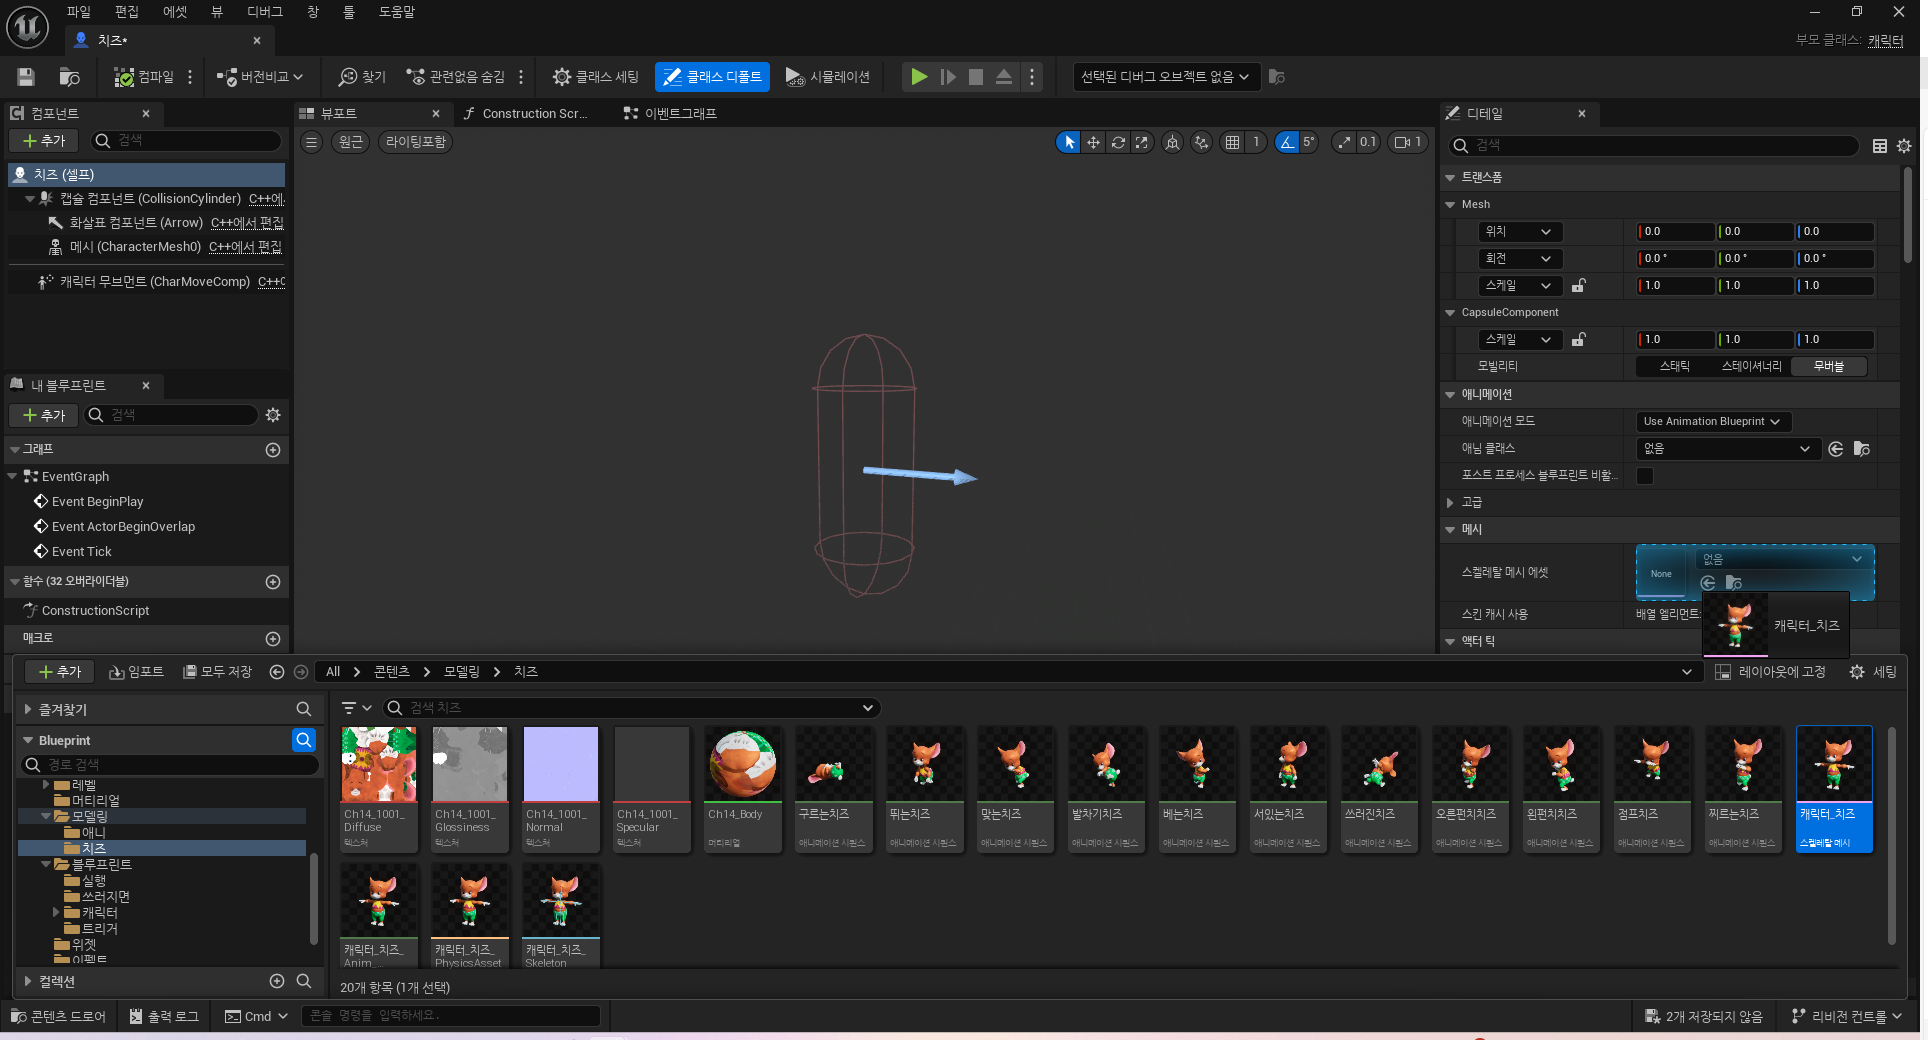
Task: Open 스켈레탈 메시 에셋 dropdown
Action: [x=1783, y=559]
